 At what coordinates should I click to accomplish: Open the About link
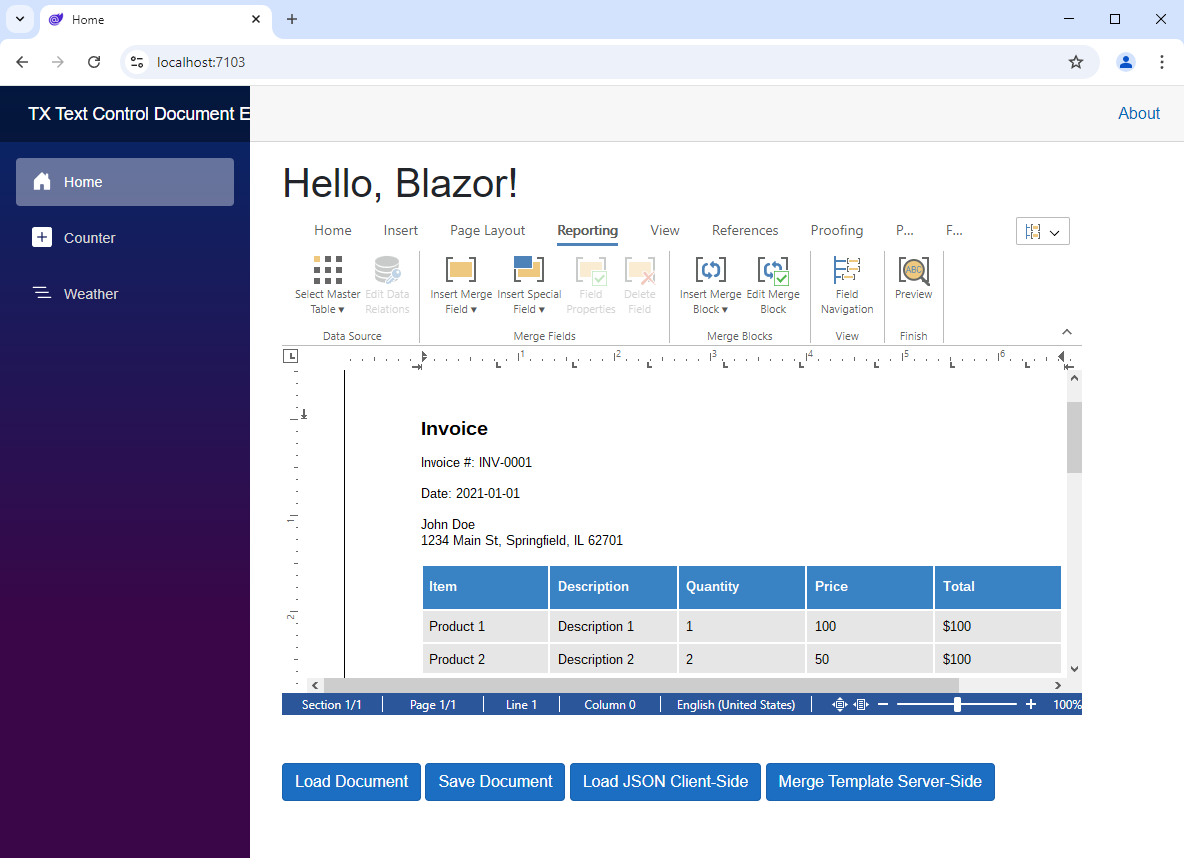click(x=1138, y=113)
